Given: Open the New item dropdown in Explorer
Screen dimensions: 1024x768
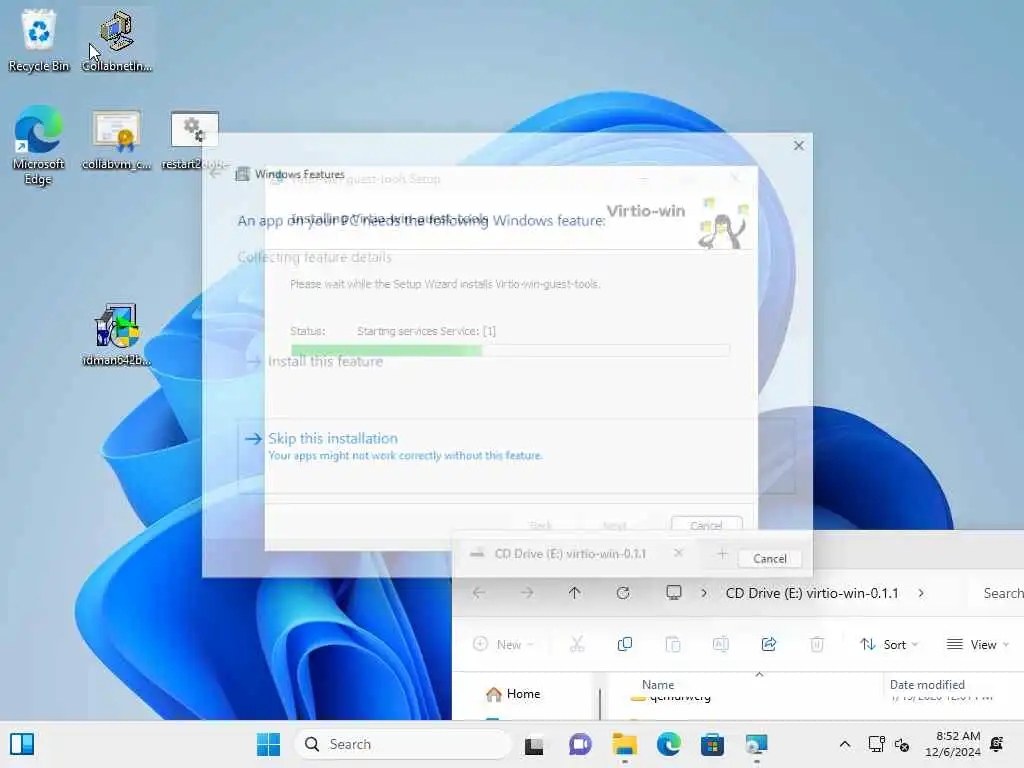Looking at the screenshot, I should coord(503,645).
